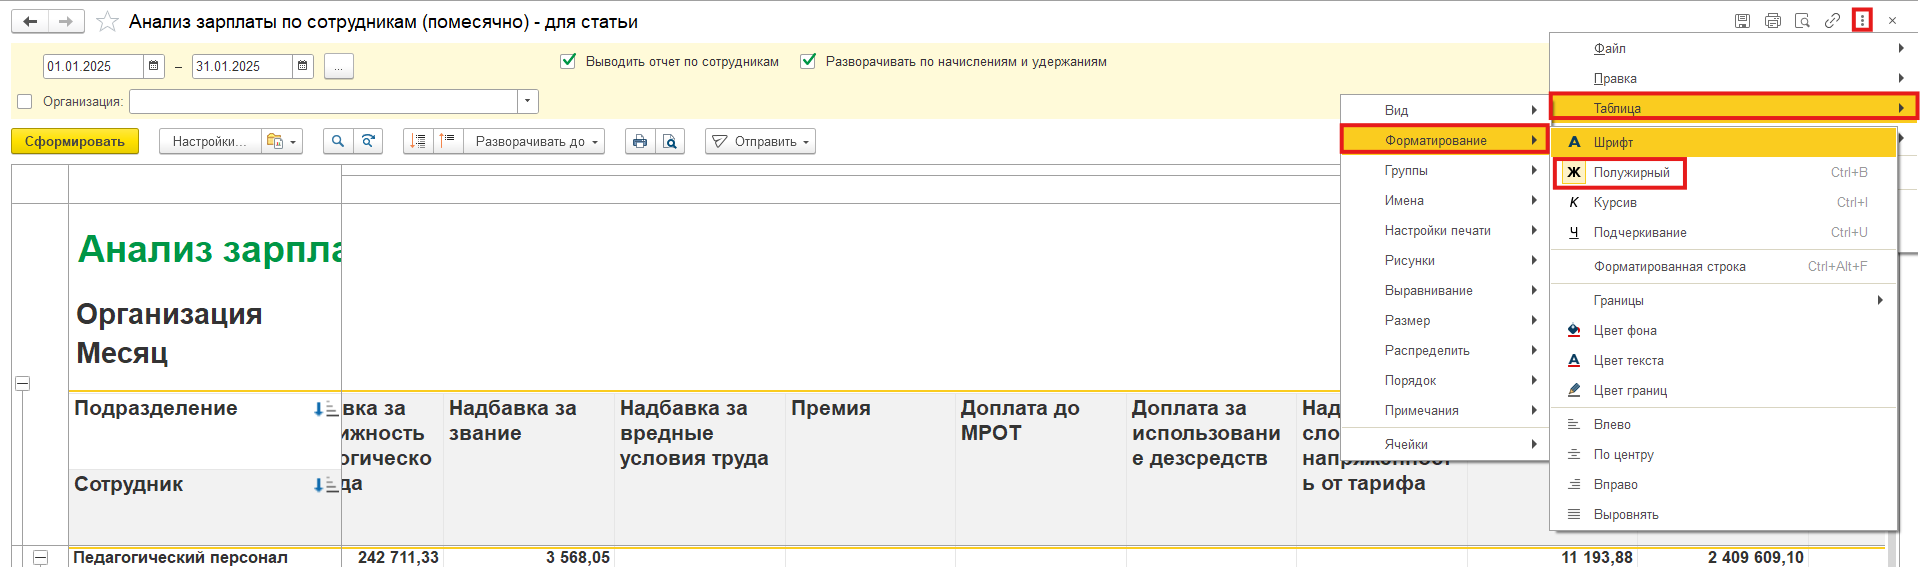The height and width of the screenshot is (567, 1920).
Task: Collapse all groups toolbar icon
Action: click(x=418, y=141)
